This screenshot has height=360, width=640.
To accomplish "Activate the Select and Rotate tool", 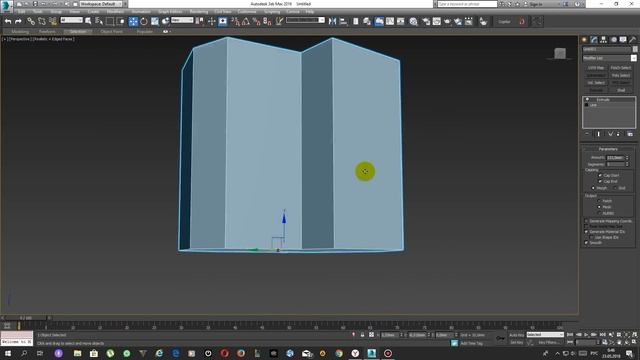I will [x=144, y=21].
